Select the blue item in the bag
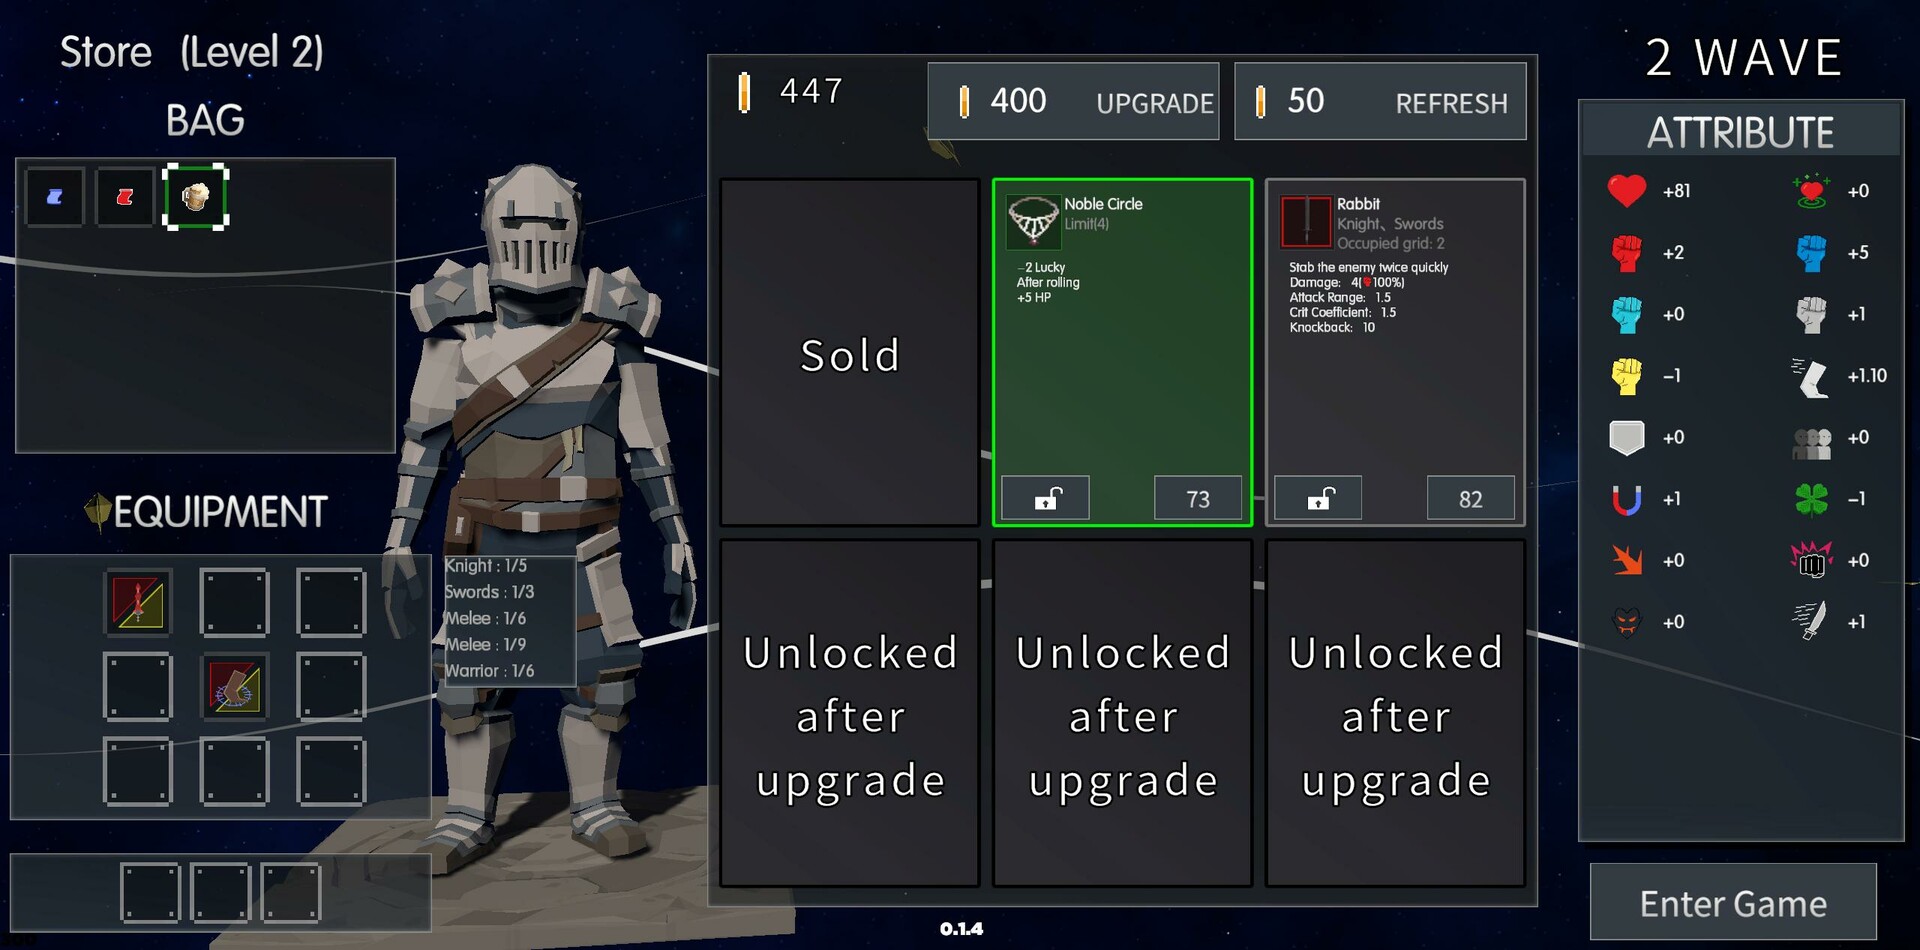This screenshot has width=1920, height=950. tap(55, 197)
